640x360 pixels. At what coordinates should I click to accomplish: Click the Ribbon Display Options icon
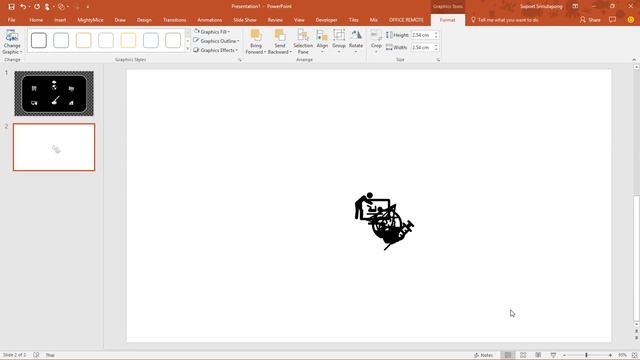coord(575,7)
